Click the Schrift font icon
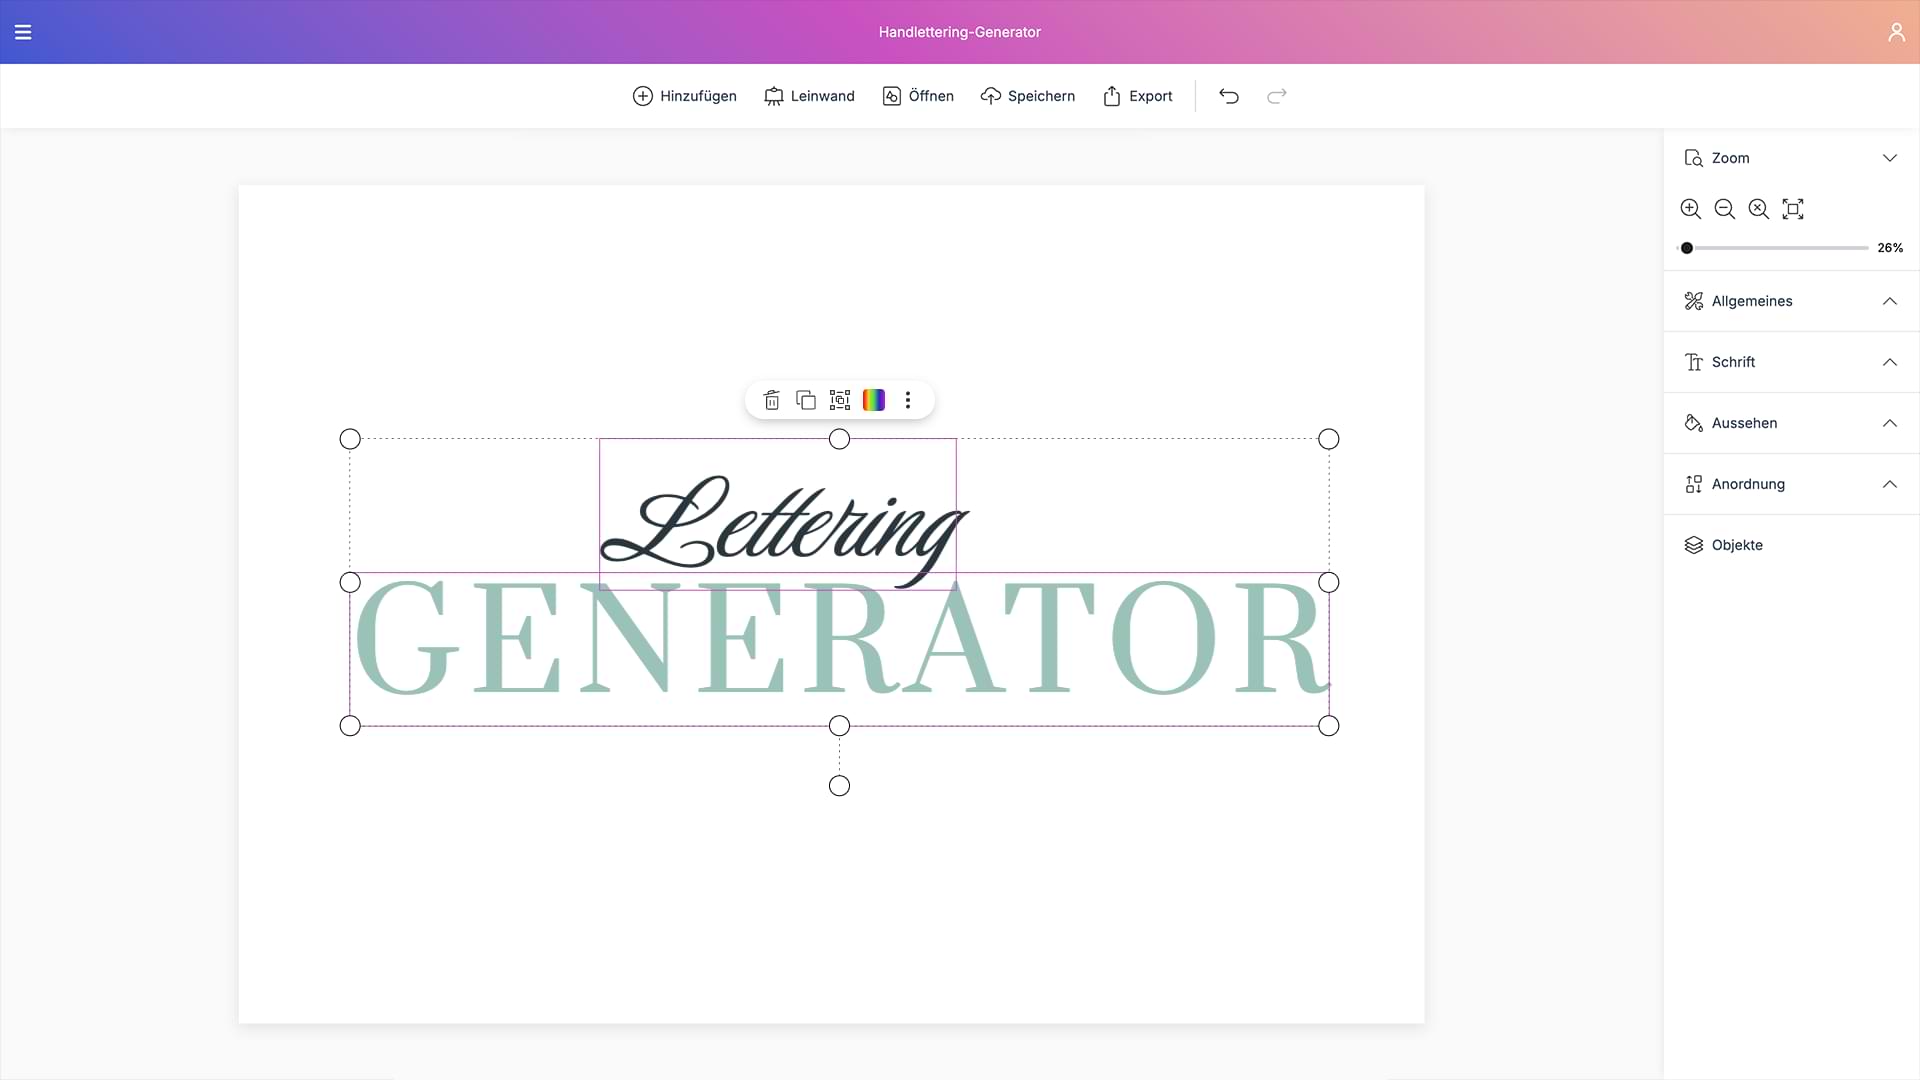 tap(1694, 362)
